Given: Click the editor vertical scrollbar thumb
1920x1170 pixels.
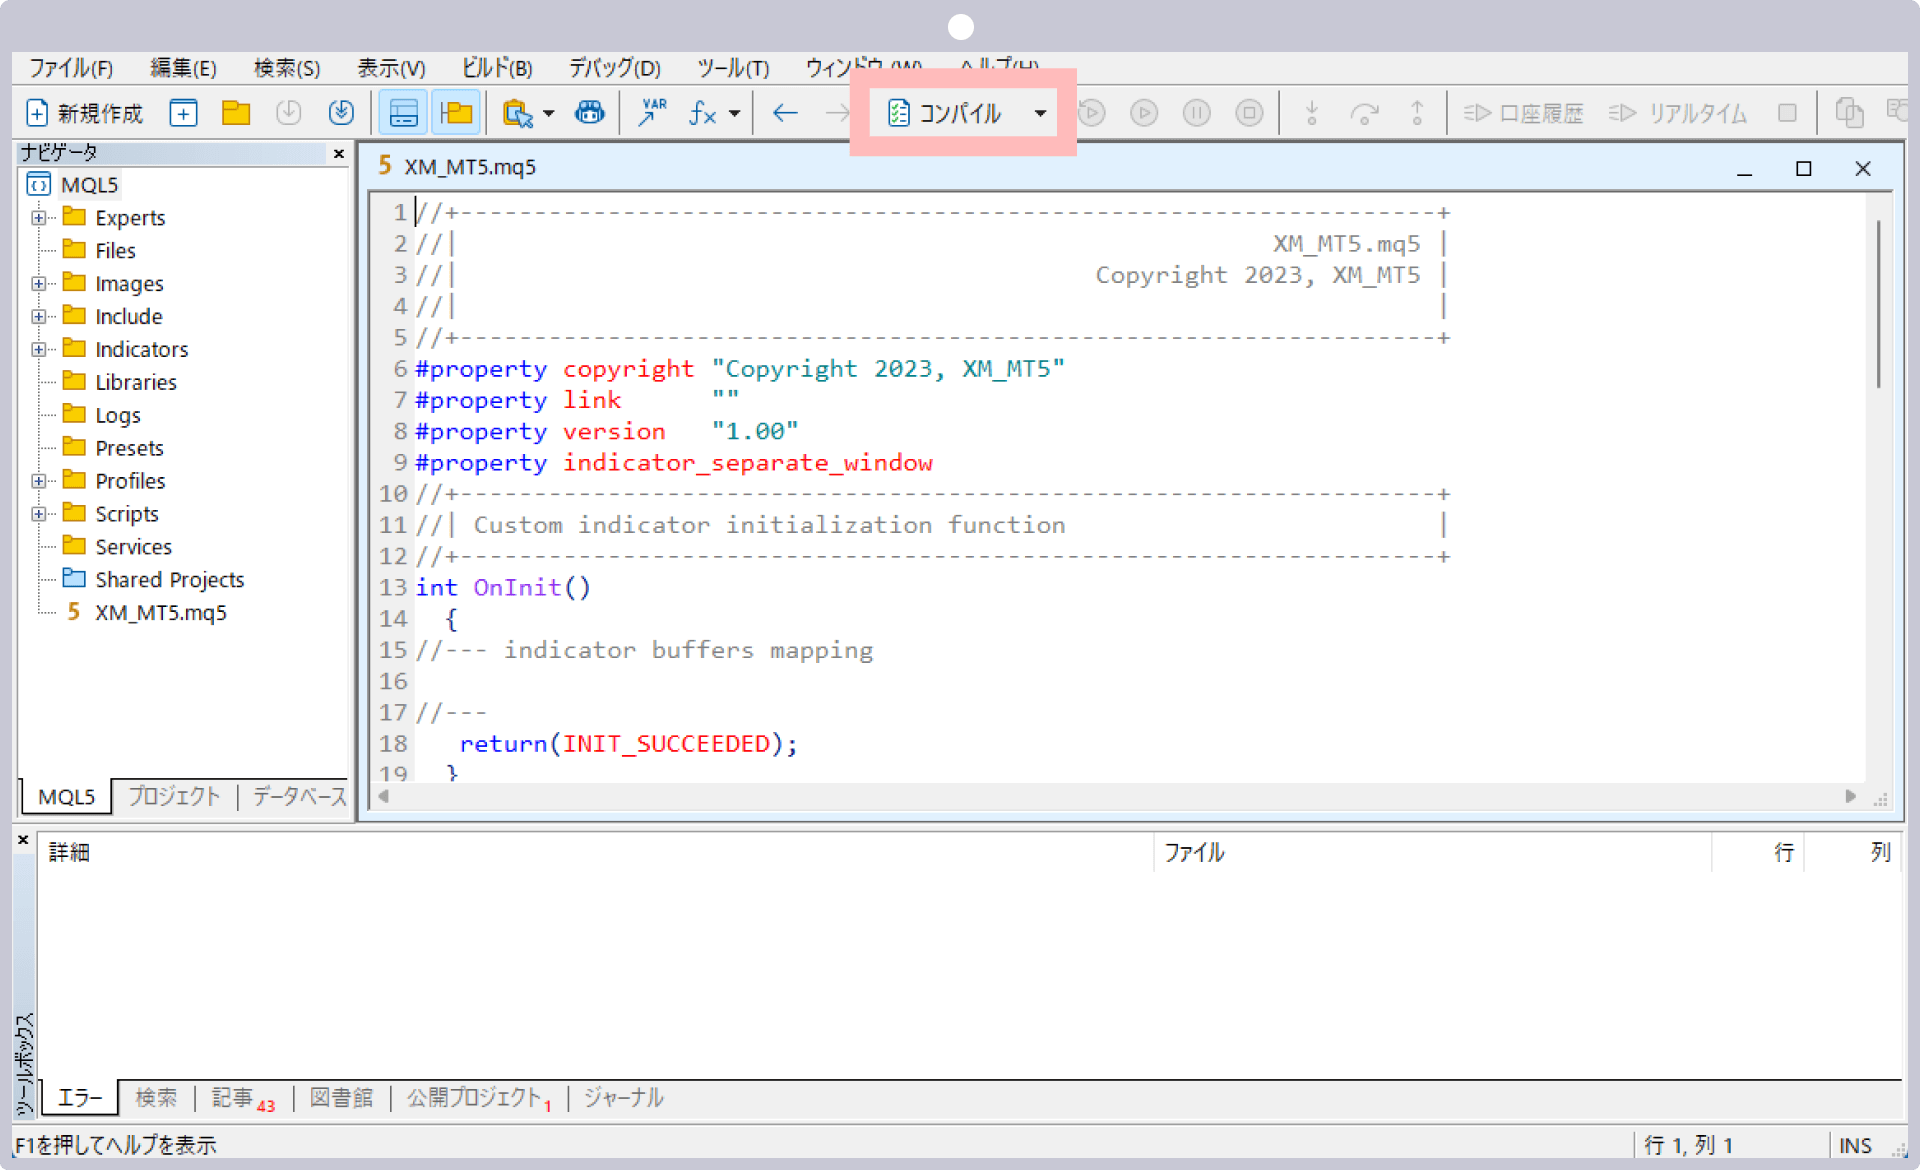Looking at the screenshot, I should (x=1879, y=303).
